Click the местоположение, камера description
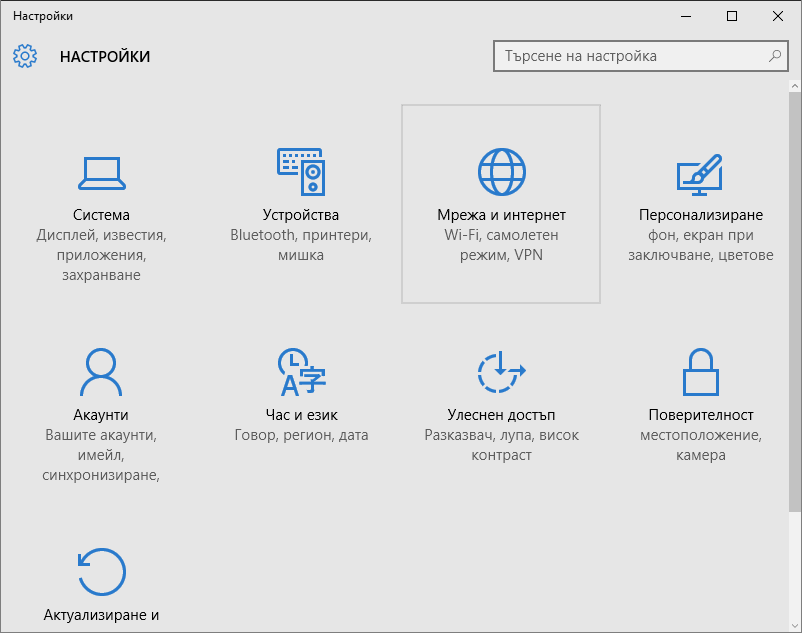804x634 pixels. pos(701,445)
